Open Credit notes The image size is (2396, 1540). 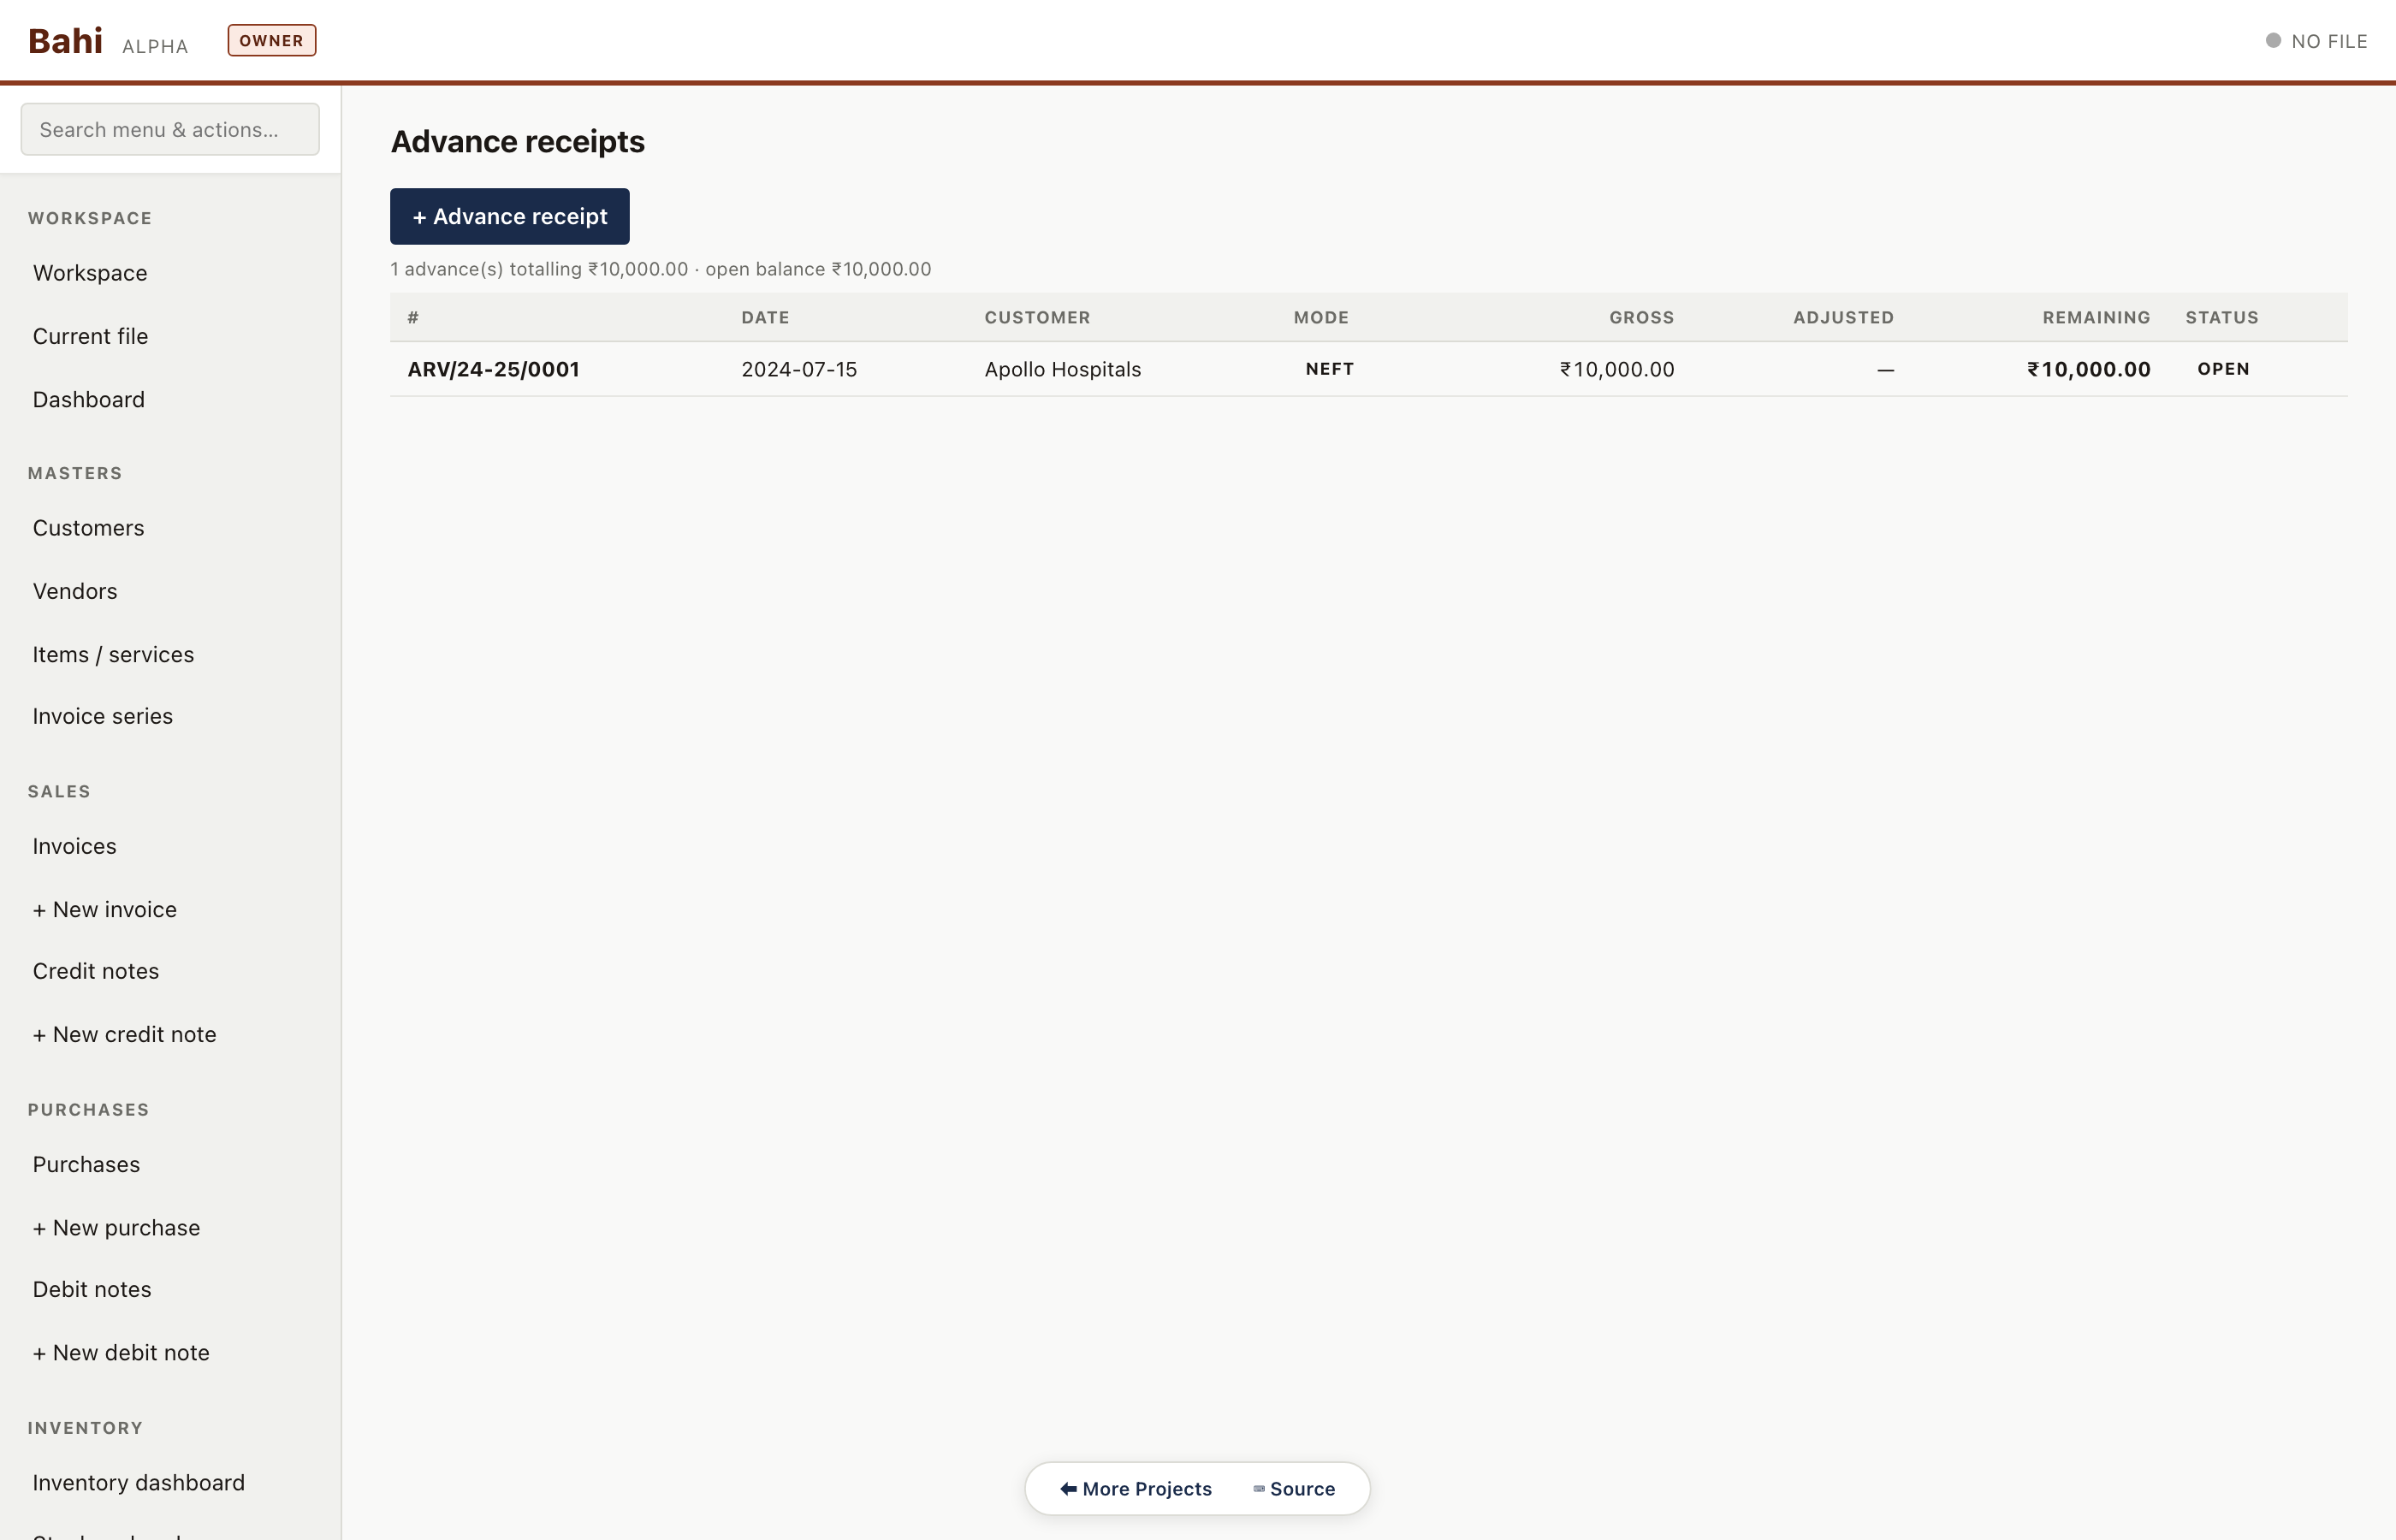[95, 972]
